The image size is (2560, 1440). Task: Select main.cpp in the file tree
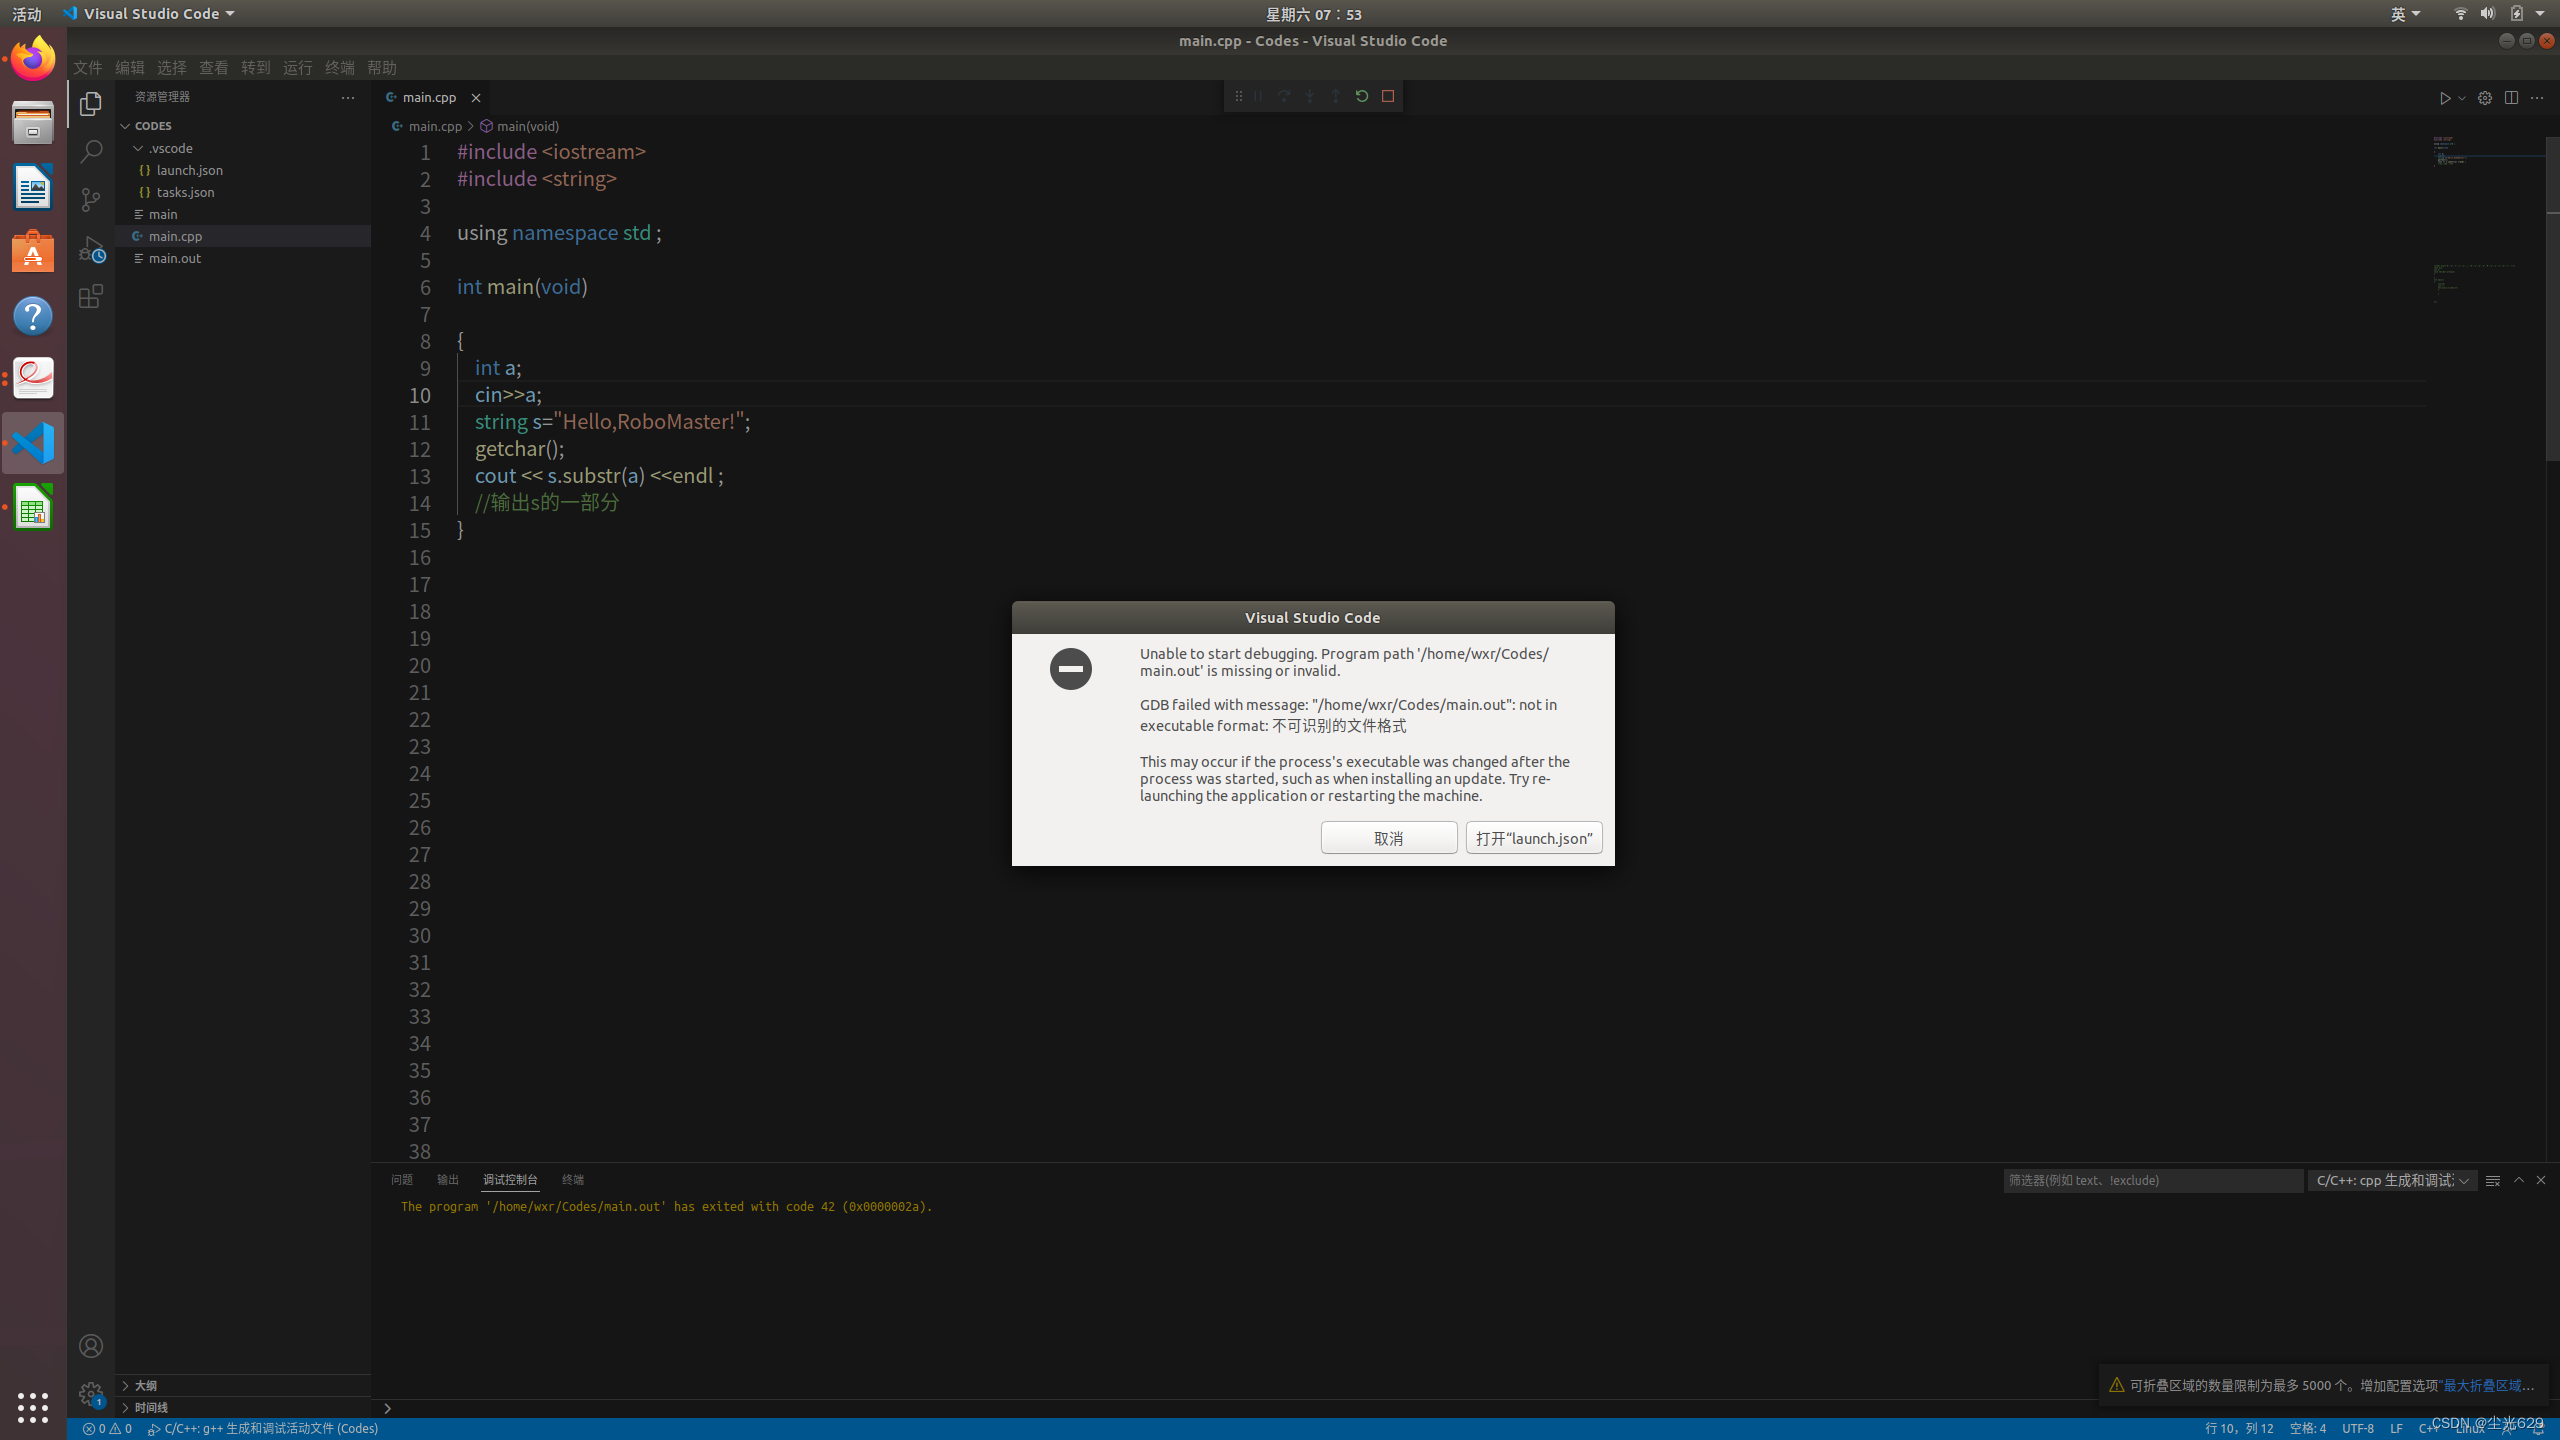(x=244, y=236)
